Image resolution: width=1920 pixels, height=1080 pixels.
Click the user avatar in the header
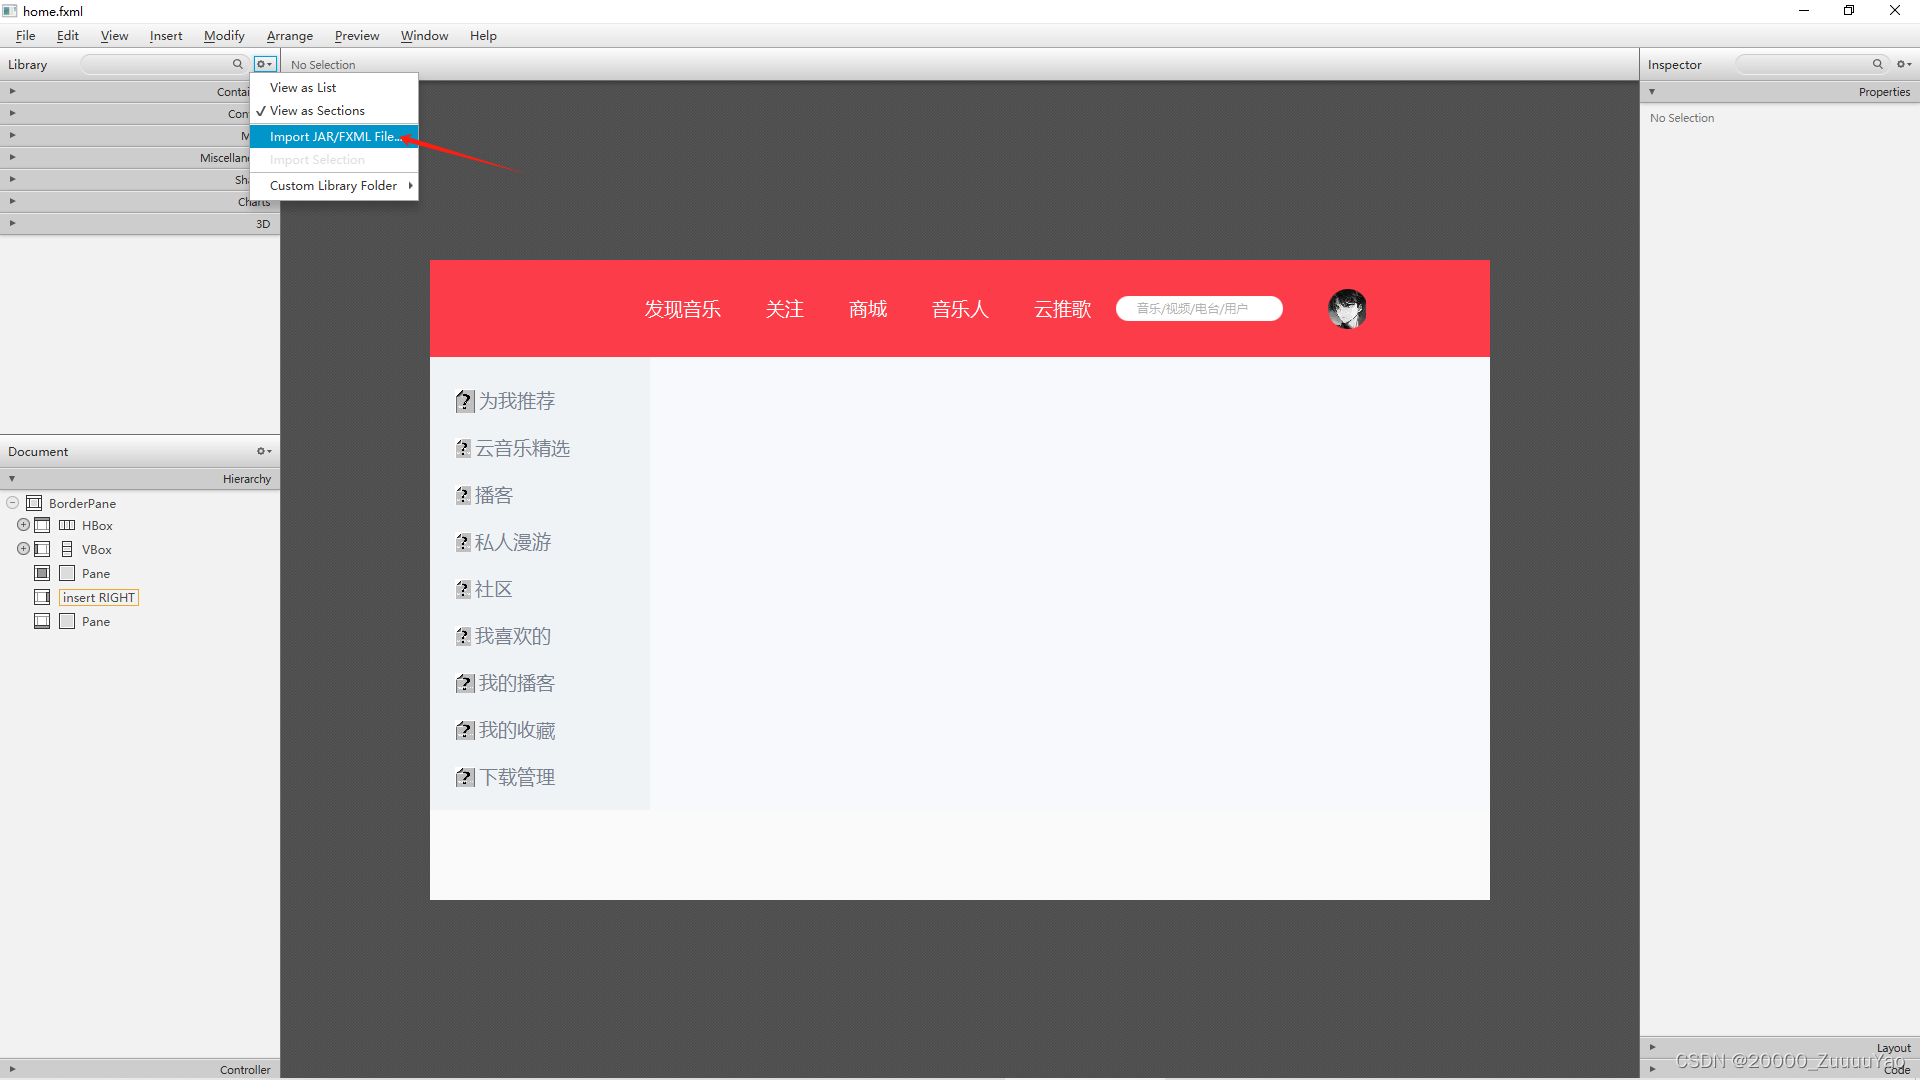pyautogui.click(x=1346, y=309)
